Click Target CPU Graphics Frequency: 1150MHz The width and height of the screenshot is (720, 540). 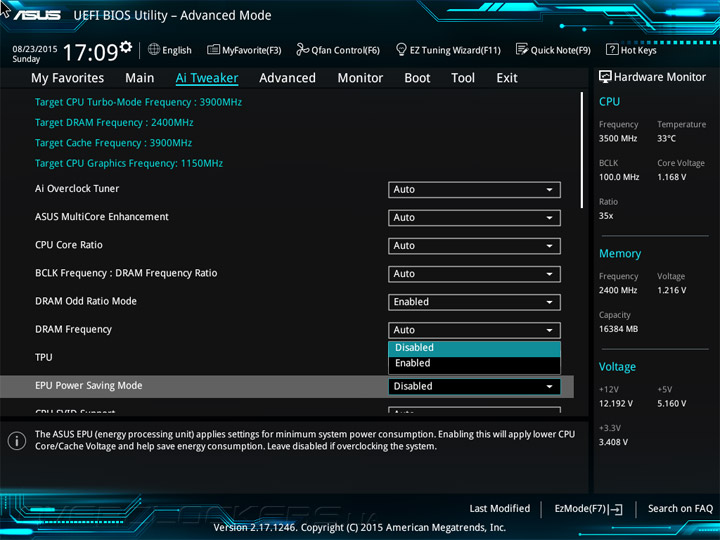129,163
